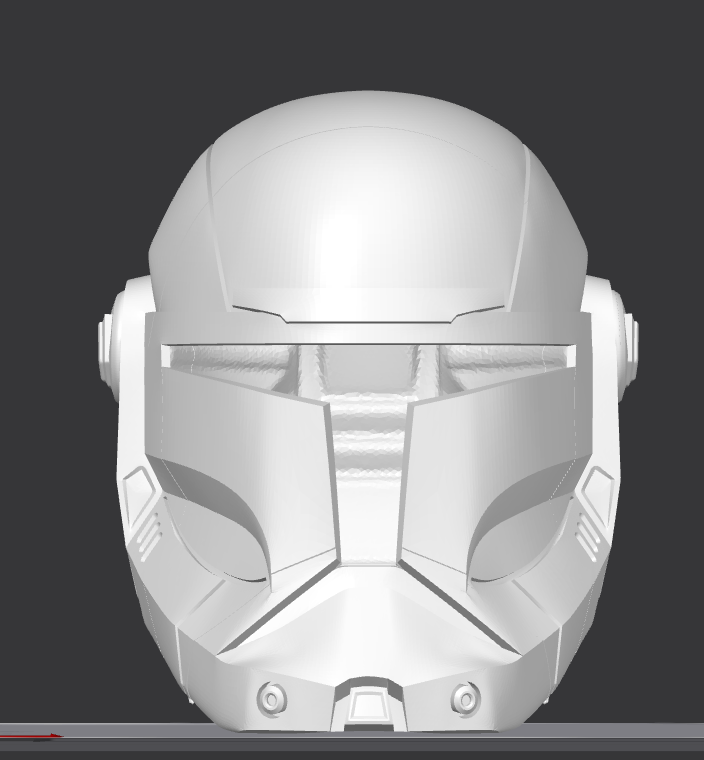Select the white helmet 3D model
This screenshot has width=704, height=760.
[368, 412]
